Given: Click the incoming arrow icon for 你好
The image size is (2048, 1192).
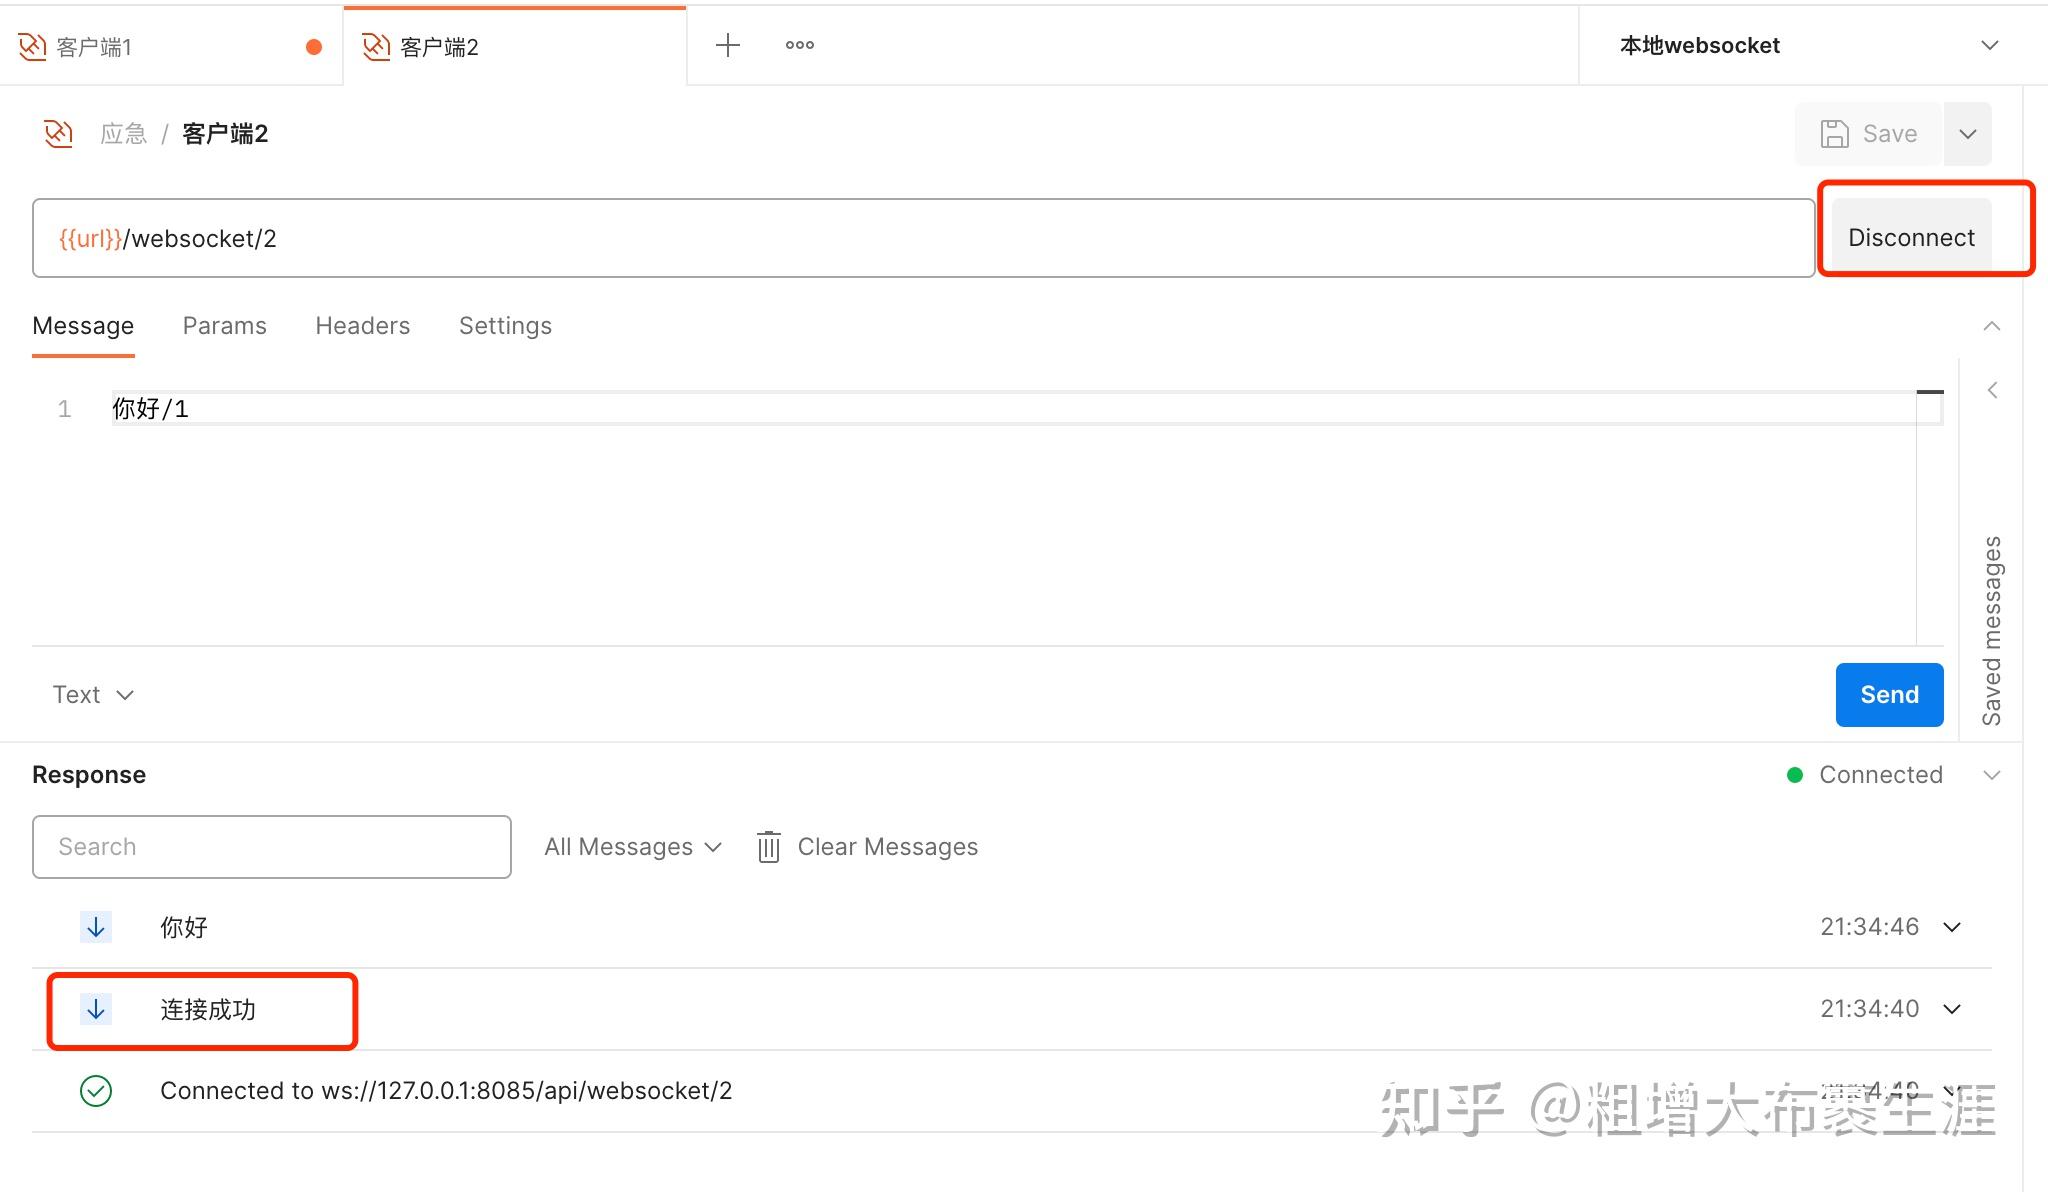Looking at the screenshot, I should click(96, 927).
